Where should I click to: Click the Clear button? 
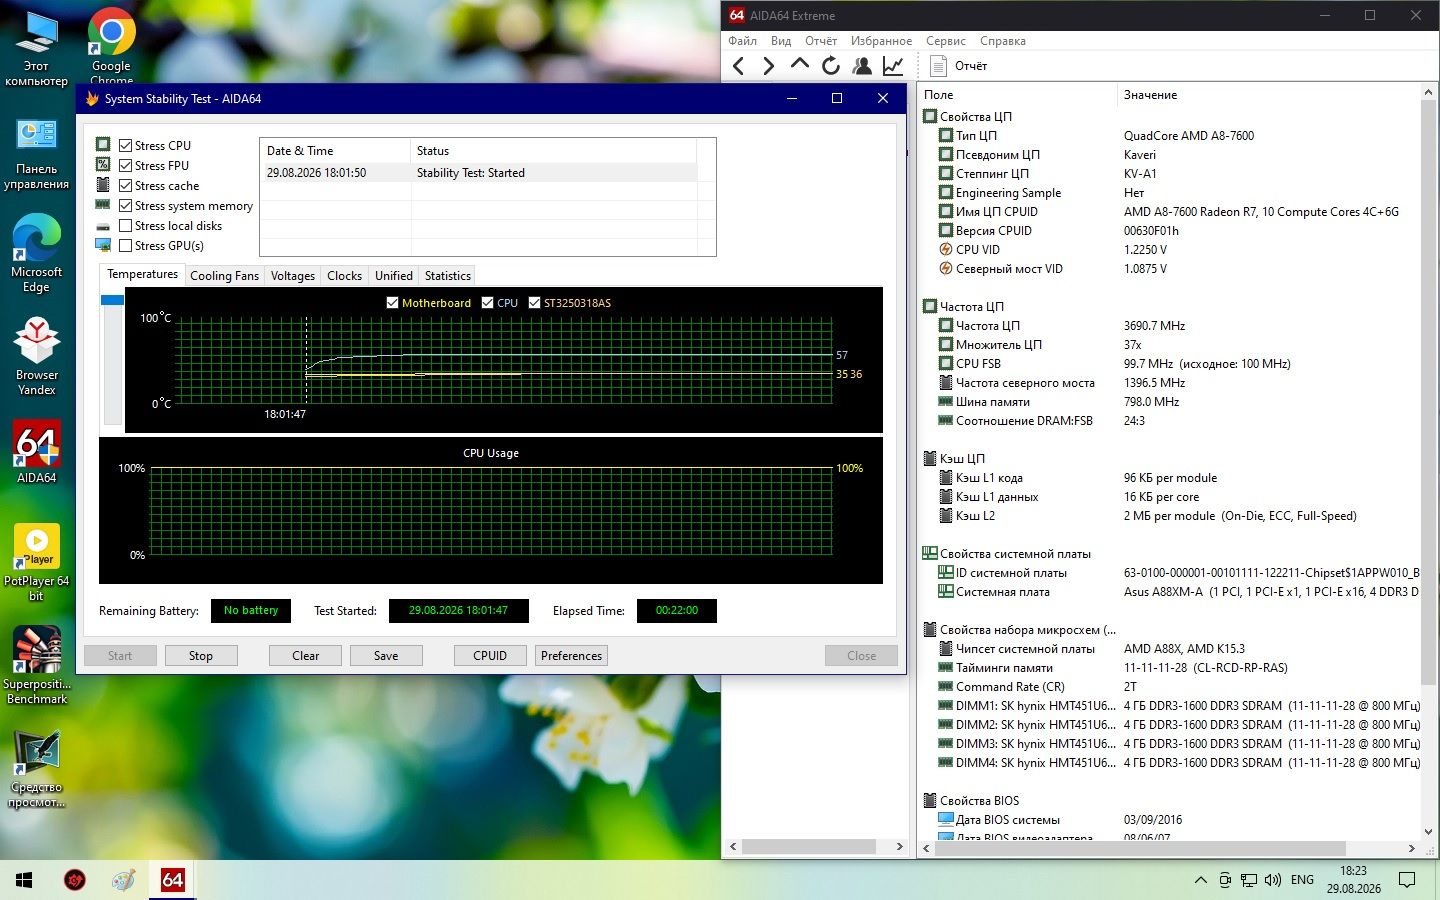(306, 656)
